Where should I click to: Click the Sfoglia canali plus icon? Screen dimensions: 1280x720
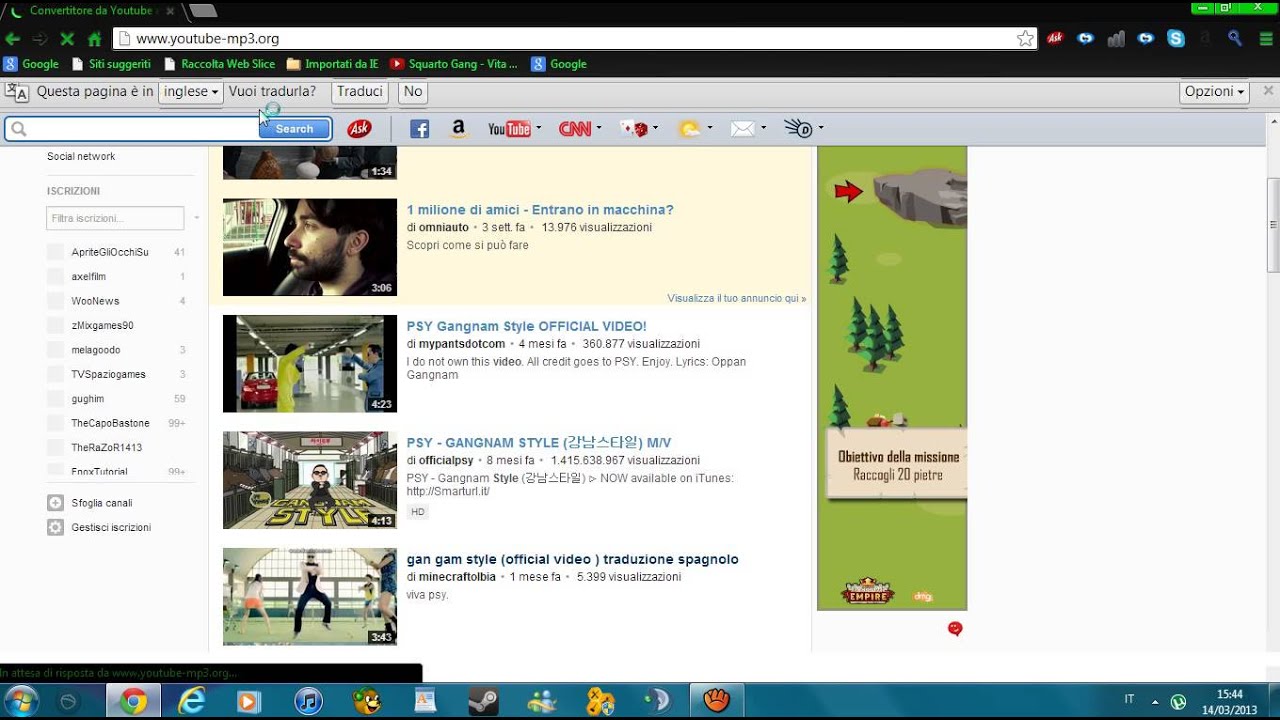pyautogui.click(x=55, y=503)
